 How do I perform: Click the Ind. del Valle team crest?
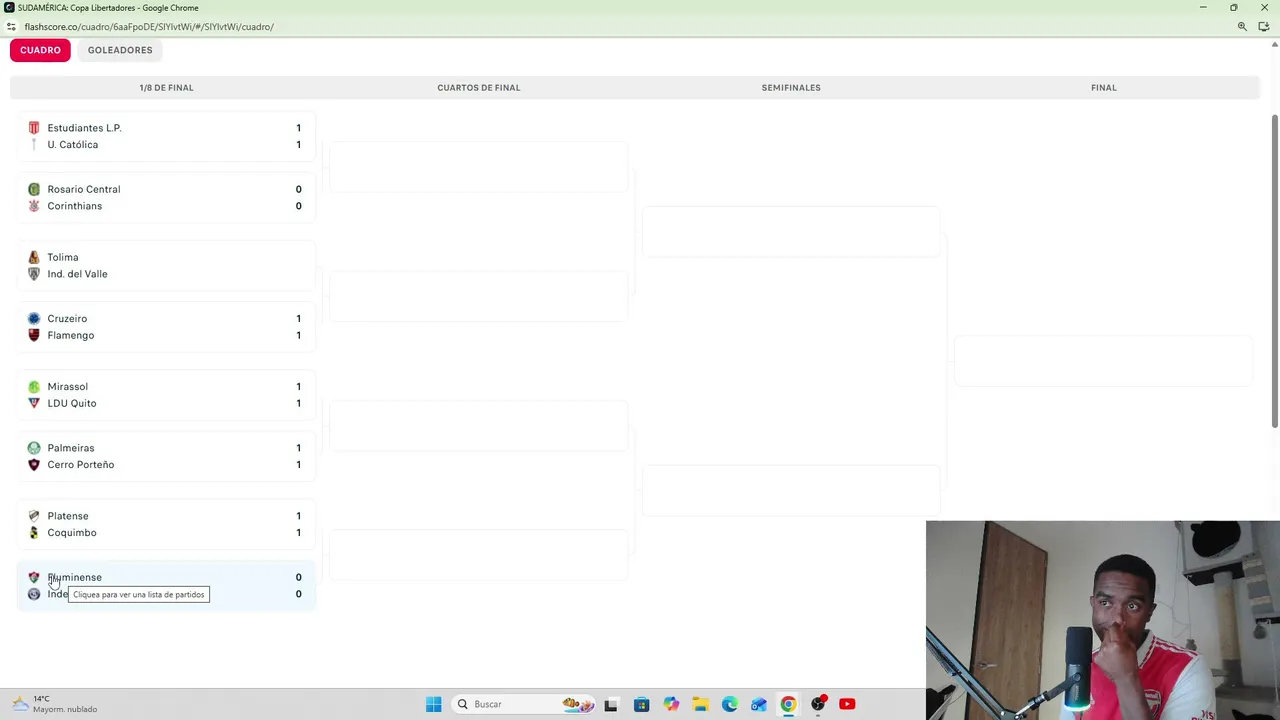pos(34,274)
